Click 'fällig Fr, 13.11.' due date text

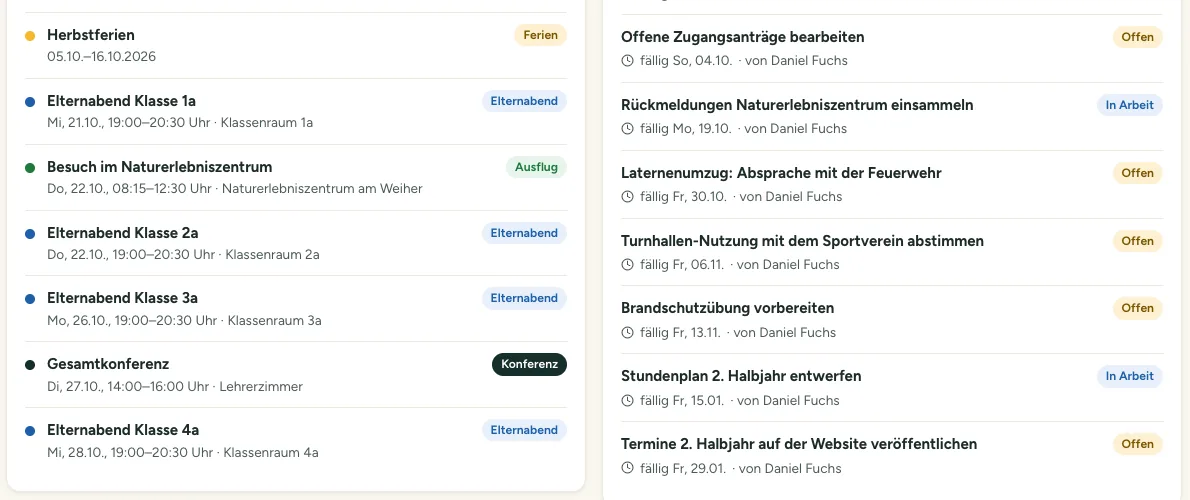[681, 332]
